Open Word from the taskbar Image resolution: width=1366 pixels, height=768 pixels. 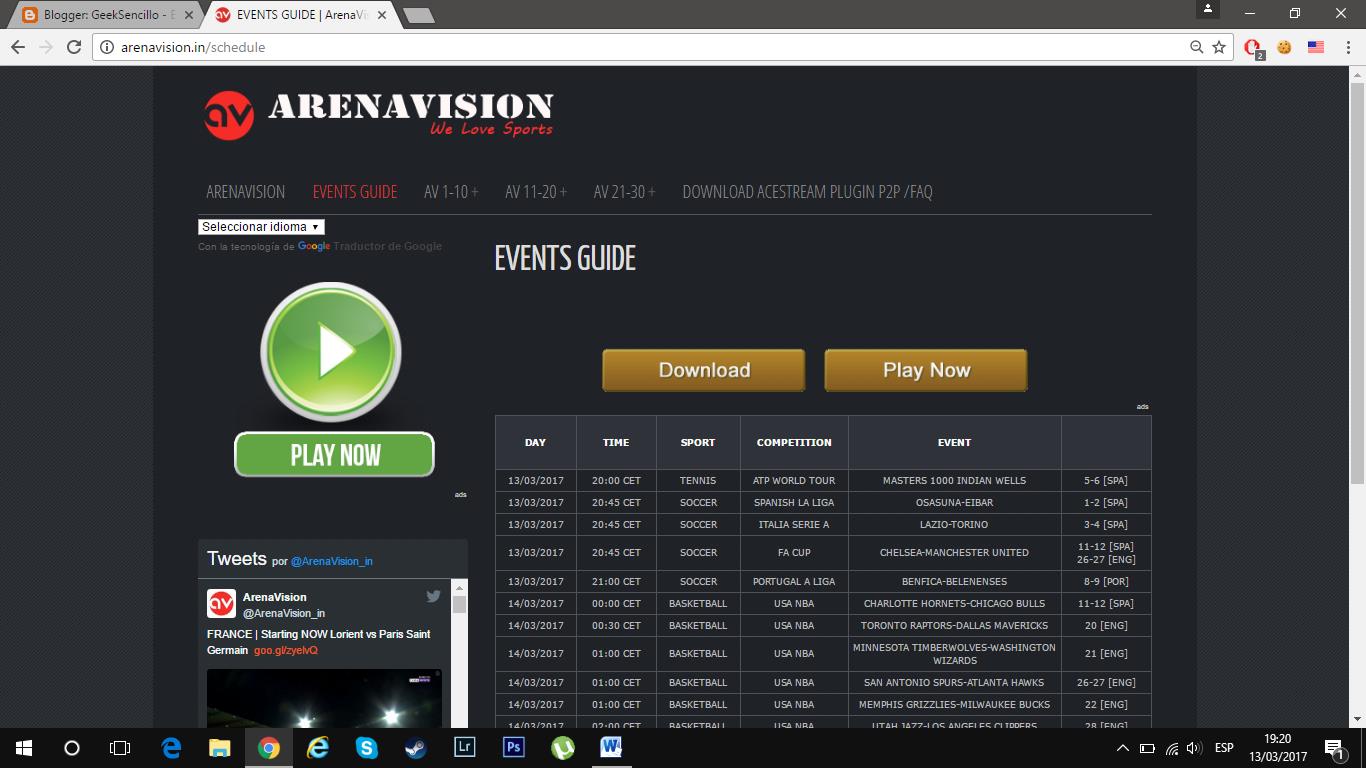(611, 747)
